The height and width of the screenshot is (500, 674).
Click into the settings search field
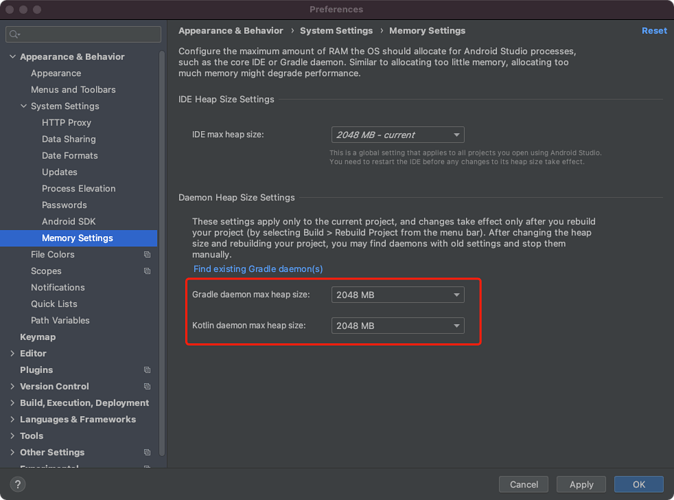(85, 35)
